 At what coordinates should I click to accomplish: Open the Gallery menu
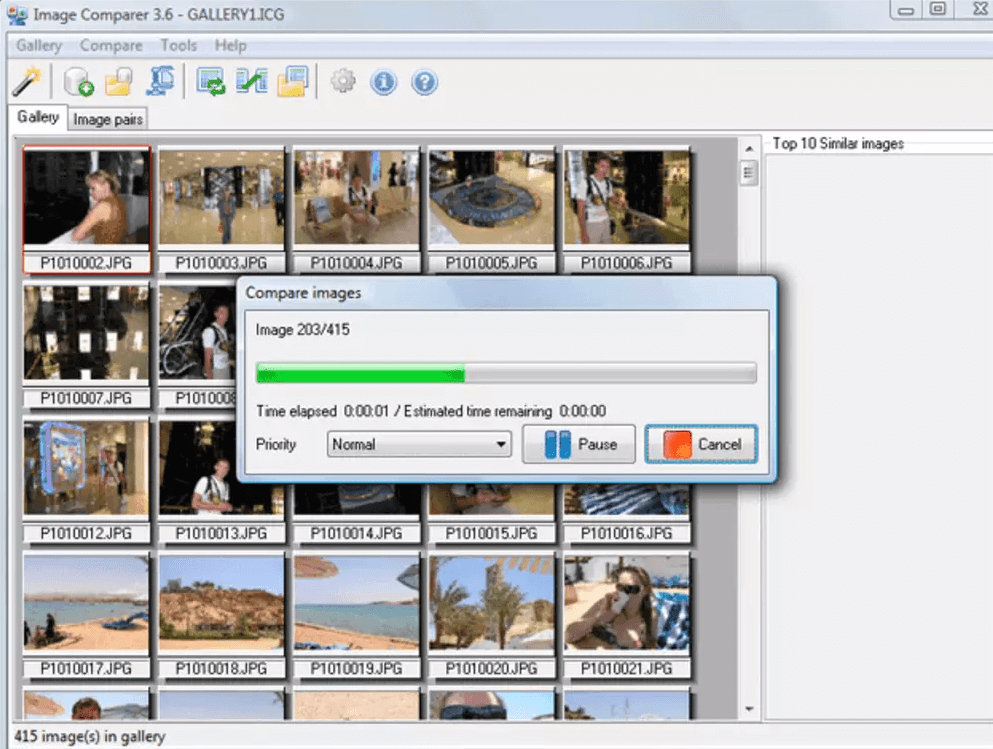pyautogui.click(x=39, y=46)
